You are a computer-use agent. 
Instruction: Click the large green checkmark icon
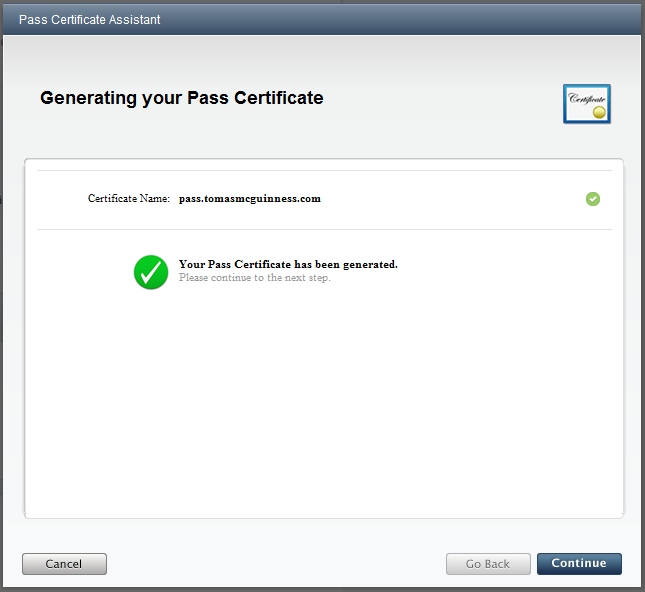pos(150,271)
